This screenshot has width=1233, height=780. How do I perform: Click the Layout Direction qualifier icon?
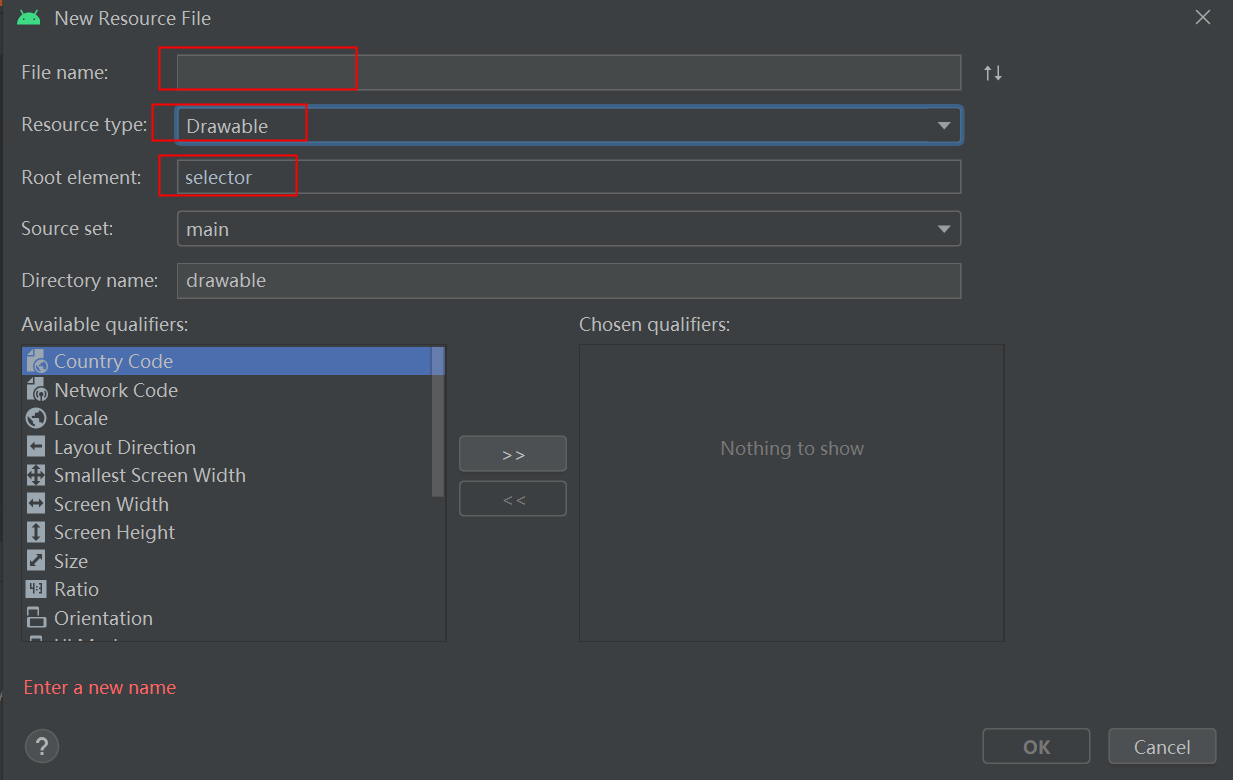[x=36, y=447]
